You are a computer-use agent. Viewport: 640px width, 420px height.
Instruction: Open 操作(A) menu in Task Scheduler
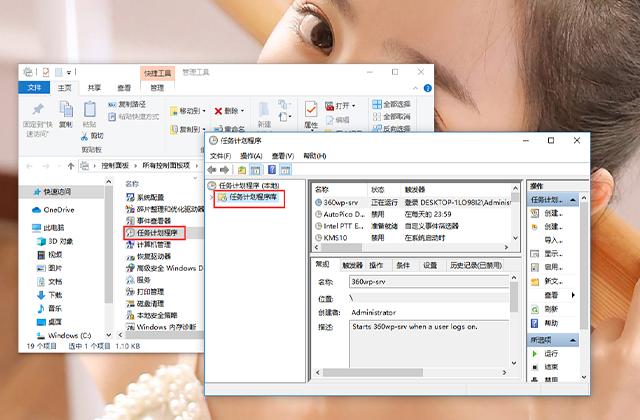[x=251, y=156]
